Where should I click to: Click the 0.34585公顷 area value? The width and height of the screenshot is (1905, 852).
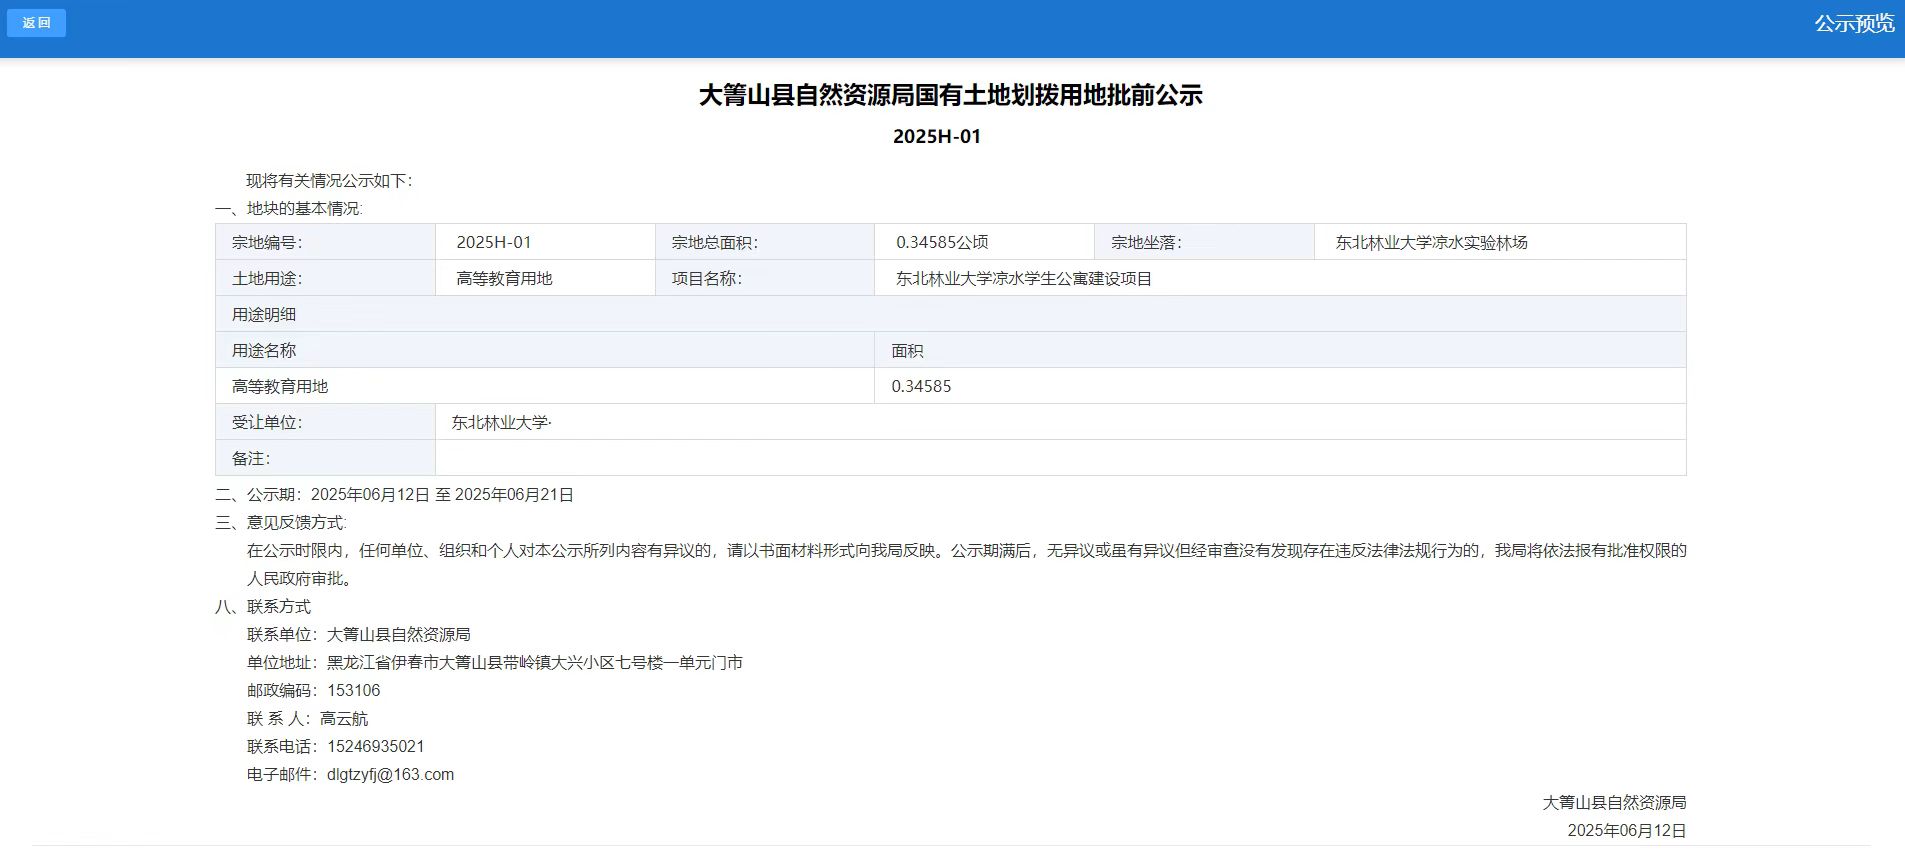pyautogui.click(x=942, y=242)
